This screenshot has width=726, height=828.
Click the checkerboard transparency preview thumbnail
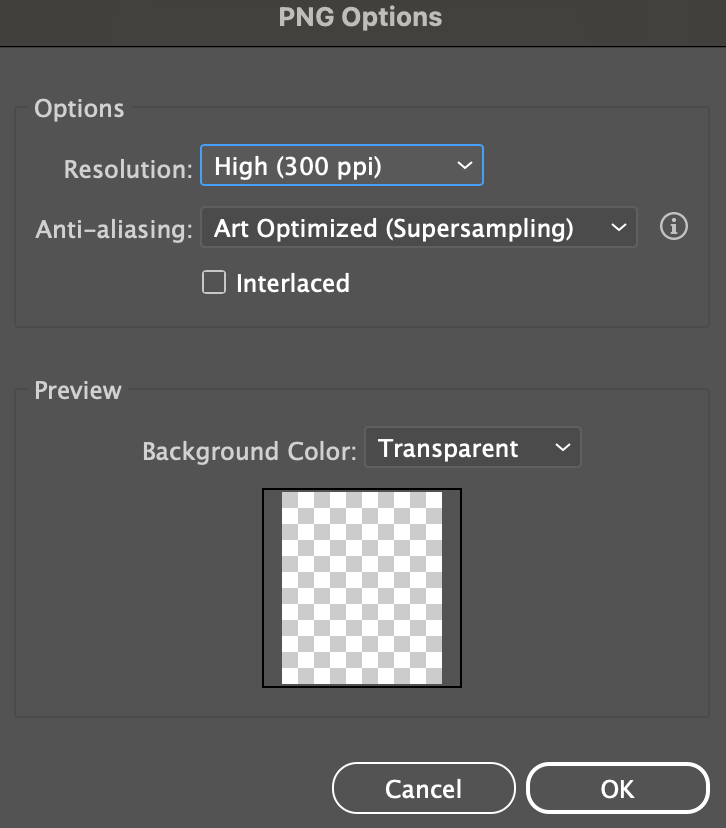pos(362,588)
